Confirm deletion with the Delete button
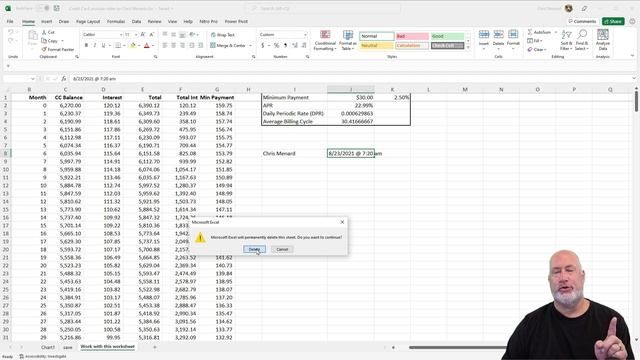 click(254, 249)
